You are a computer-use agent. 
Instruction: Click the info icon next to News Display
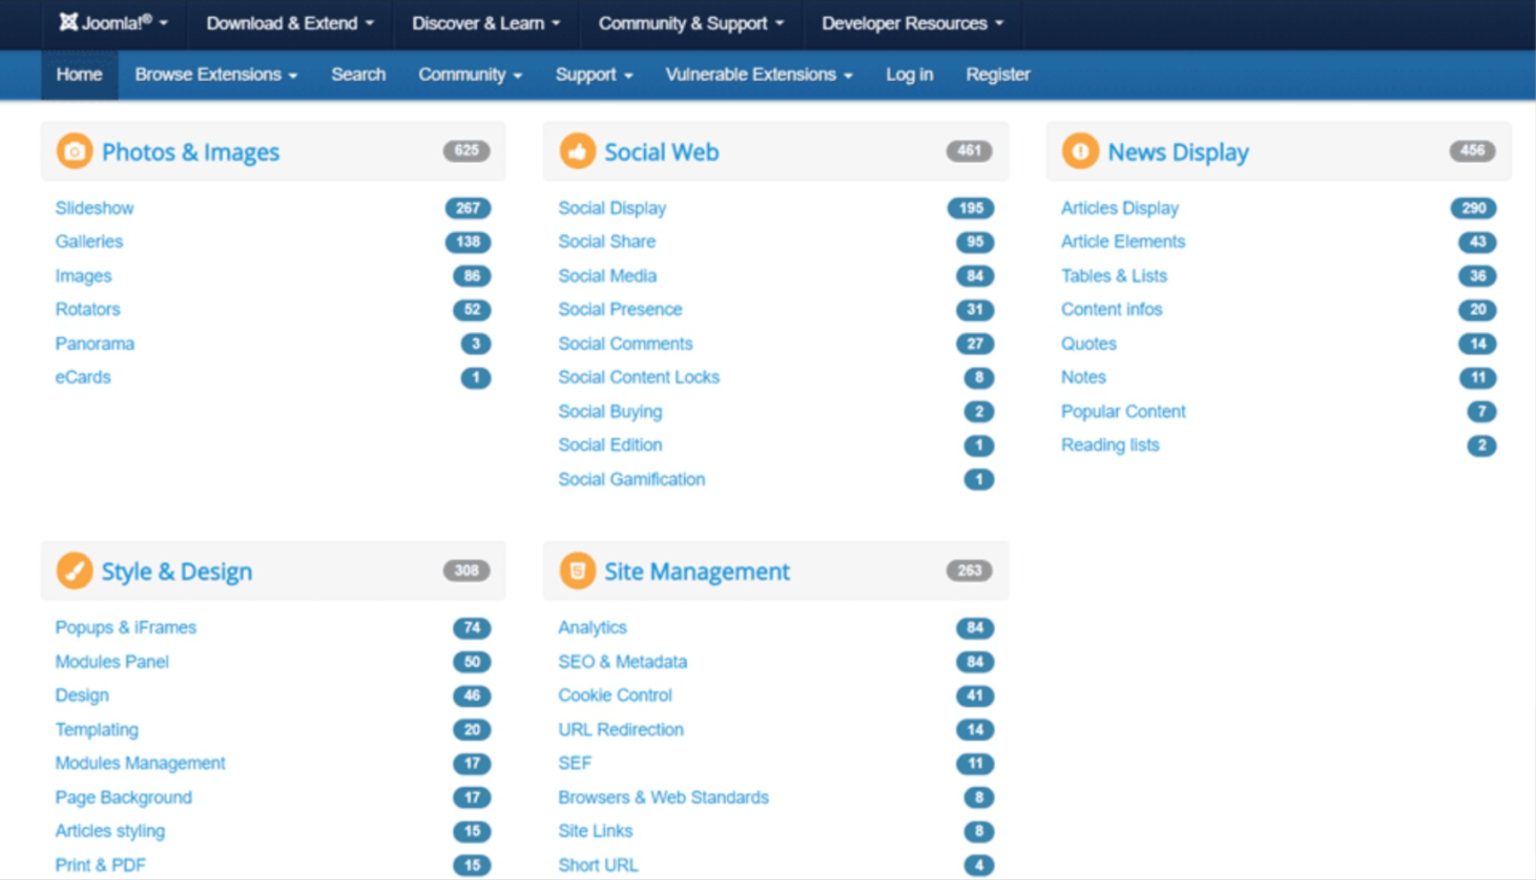[1080, 151]
